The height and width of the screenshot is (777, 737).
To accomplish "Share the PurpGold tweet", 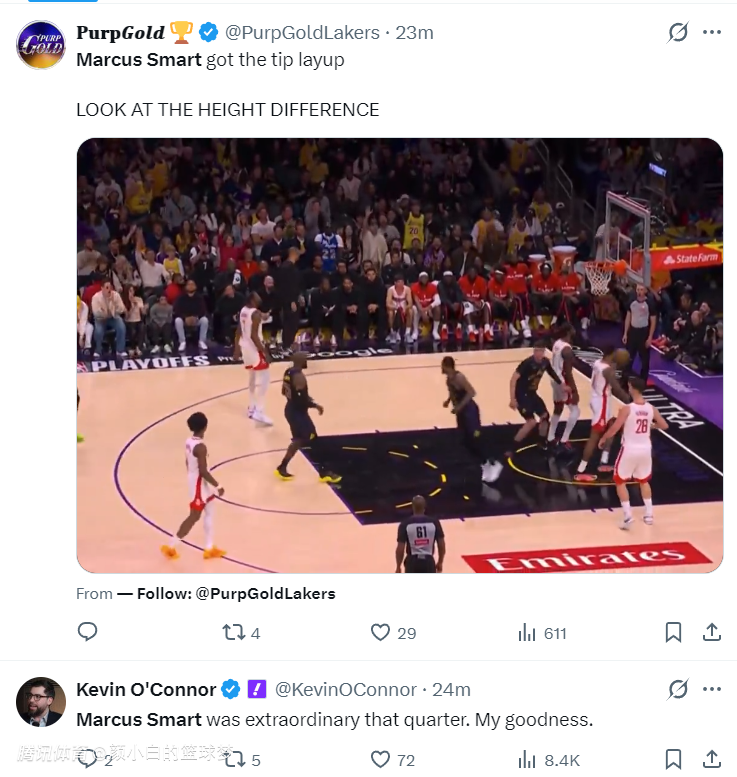I will tap(712, 632).
